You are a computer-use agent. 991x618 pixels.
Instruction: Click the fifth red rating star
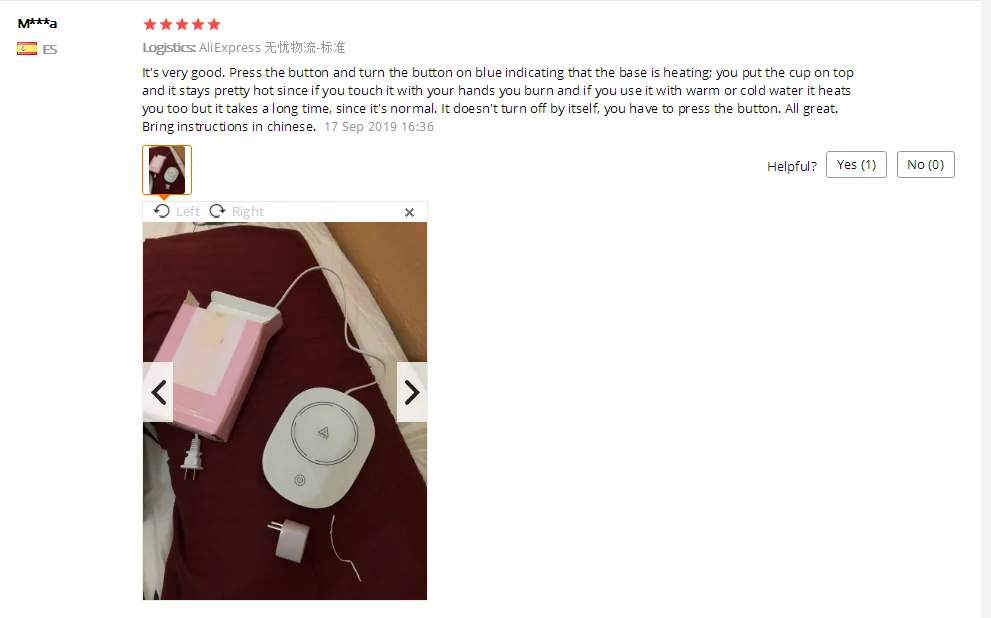pos(214,25)
